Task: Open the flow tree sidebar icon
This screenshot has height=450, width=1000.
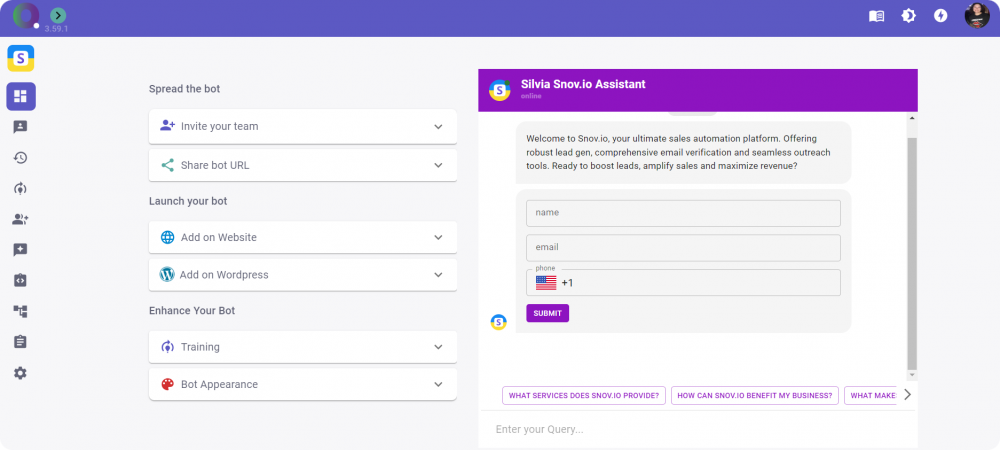Action: (20, 311)
